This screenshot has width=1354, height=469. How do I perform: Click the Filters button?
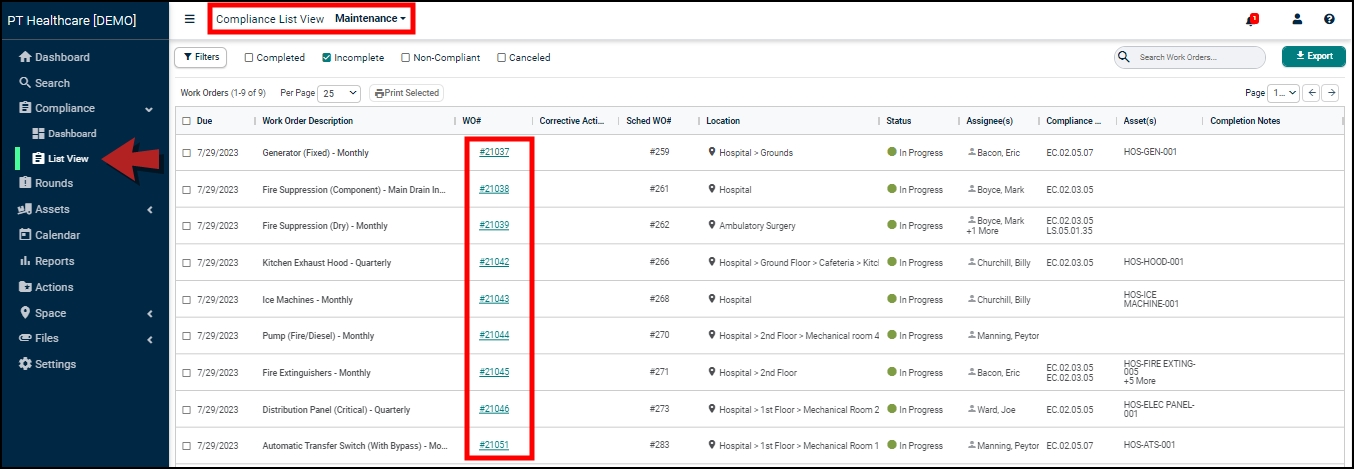click(x=200, y=57)
